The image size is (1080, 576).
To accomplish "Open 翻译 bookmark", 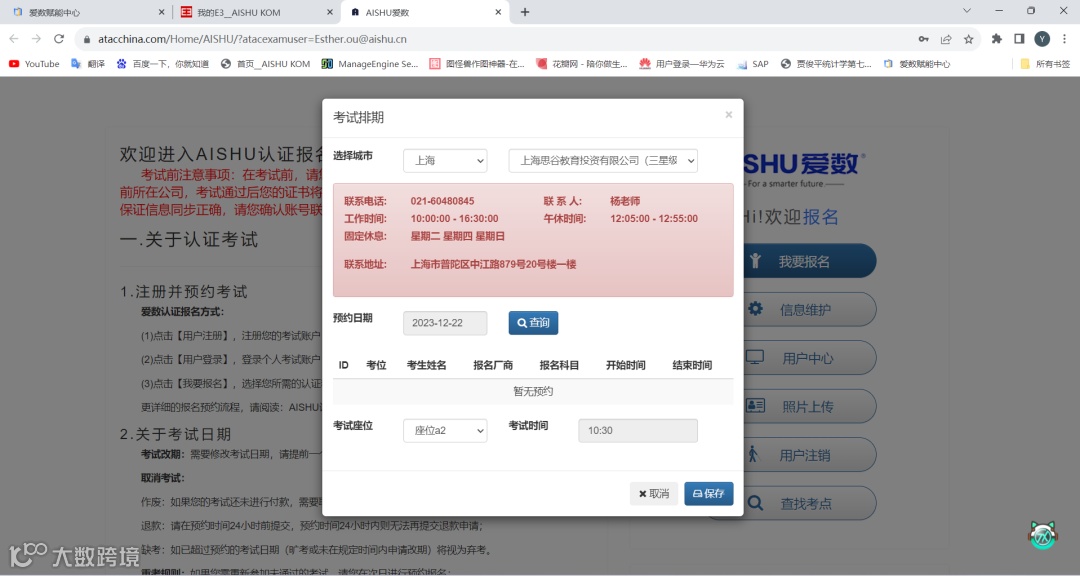I will (88, 64).
